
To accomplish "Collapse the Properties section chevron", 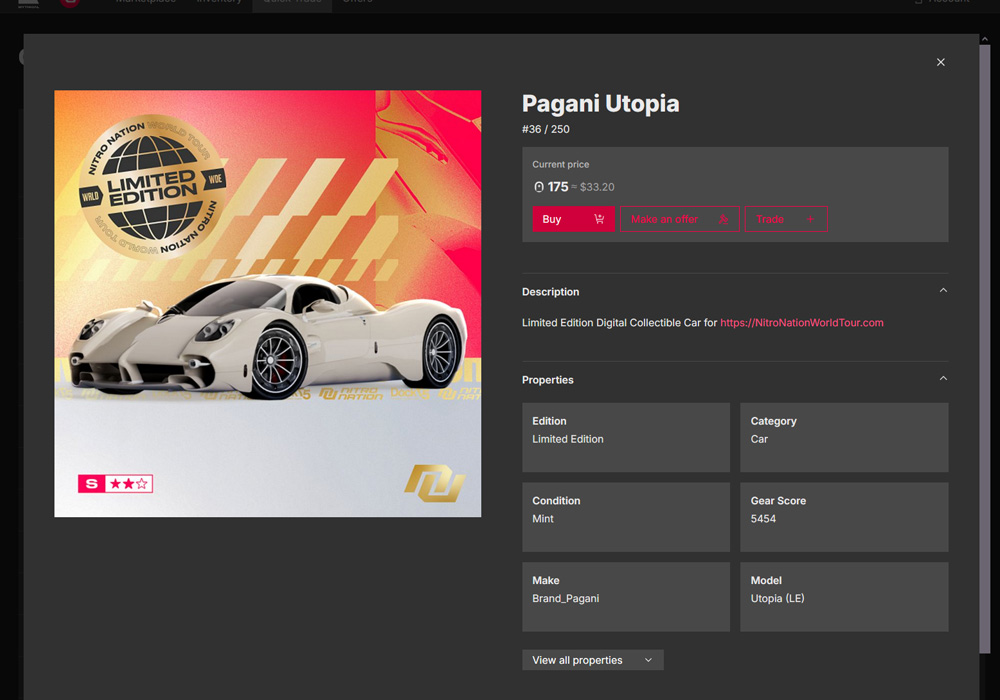I will pyautogui.click(x=943, y=379).
